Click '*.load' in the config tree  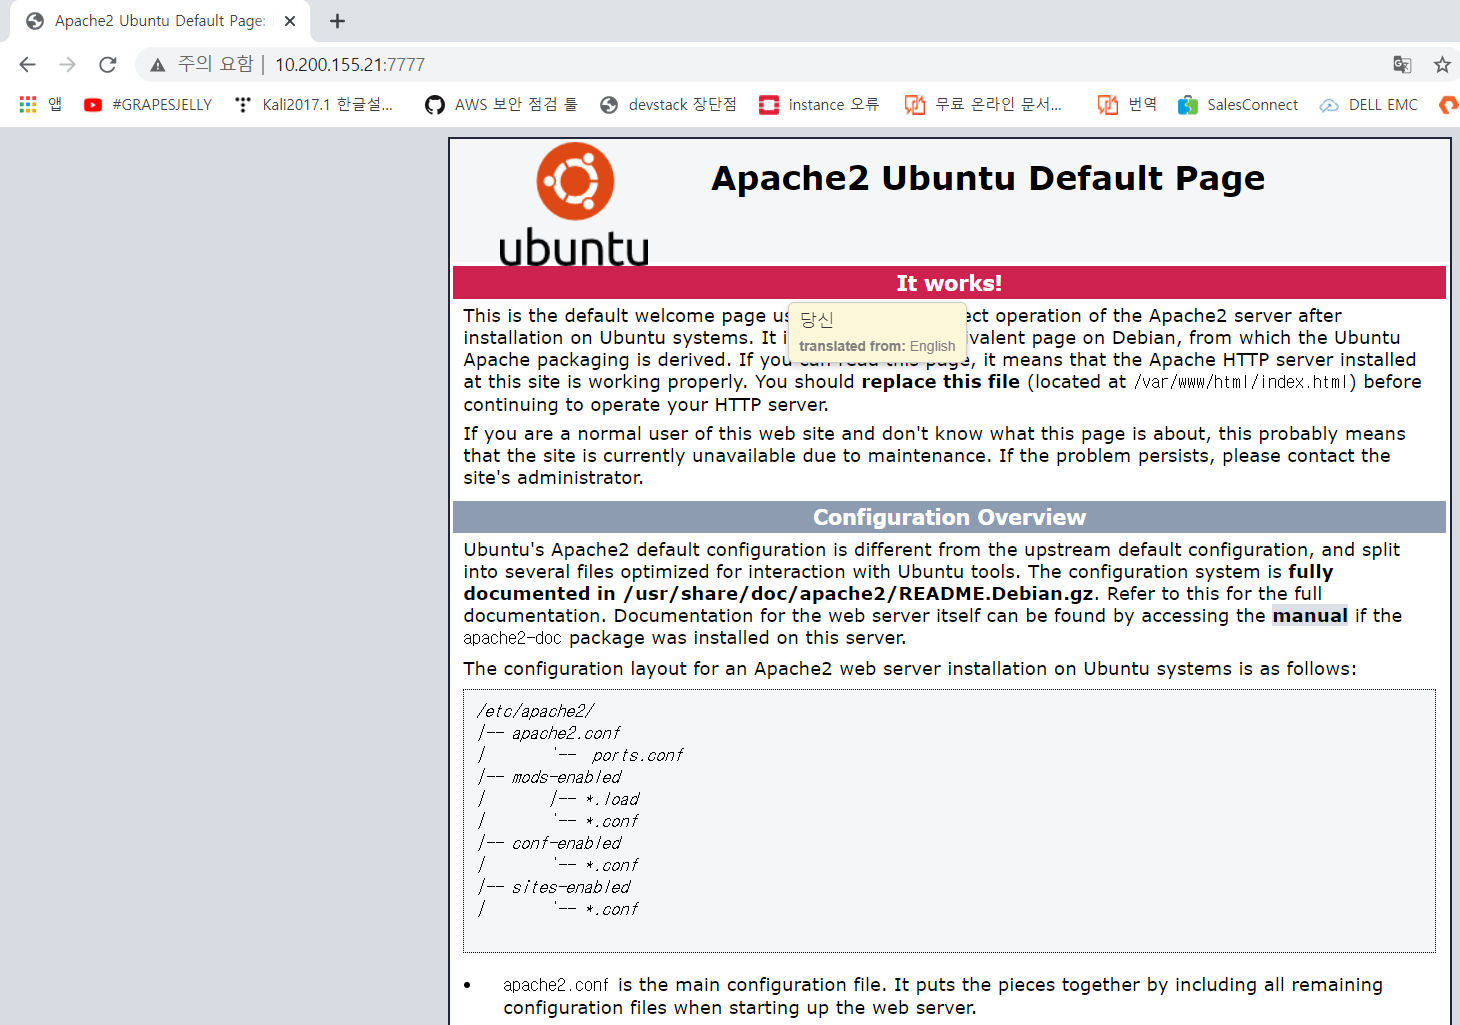point(612,799)
